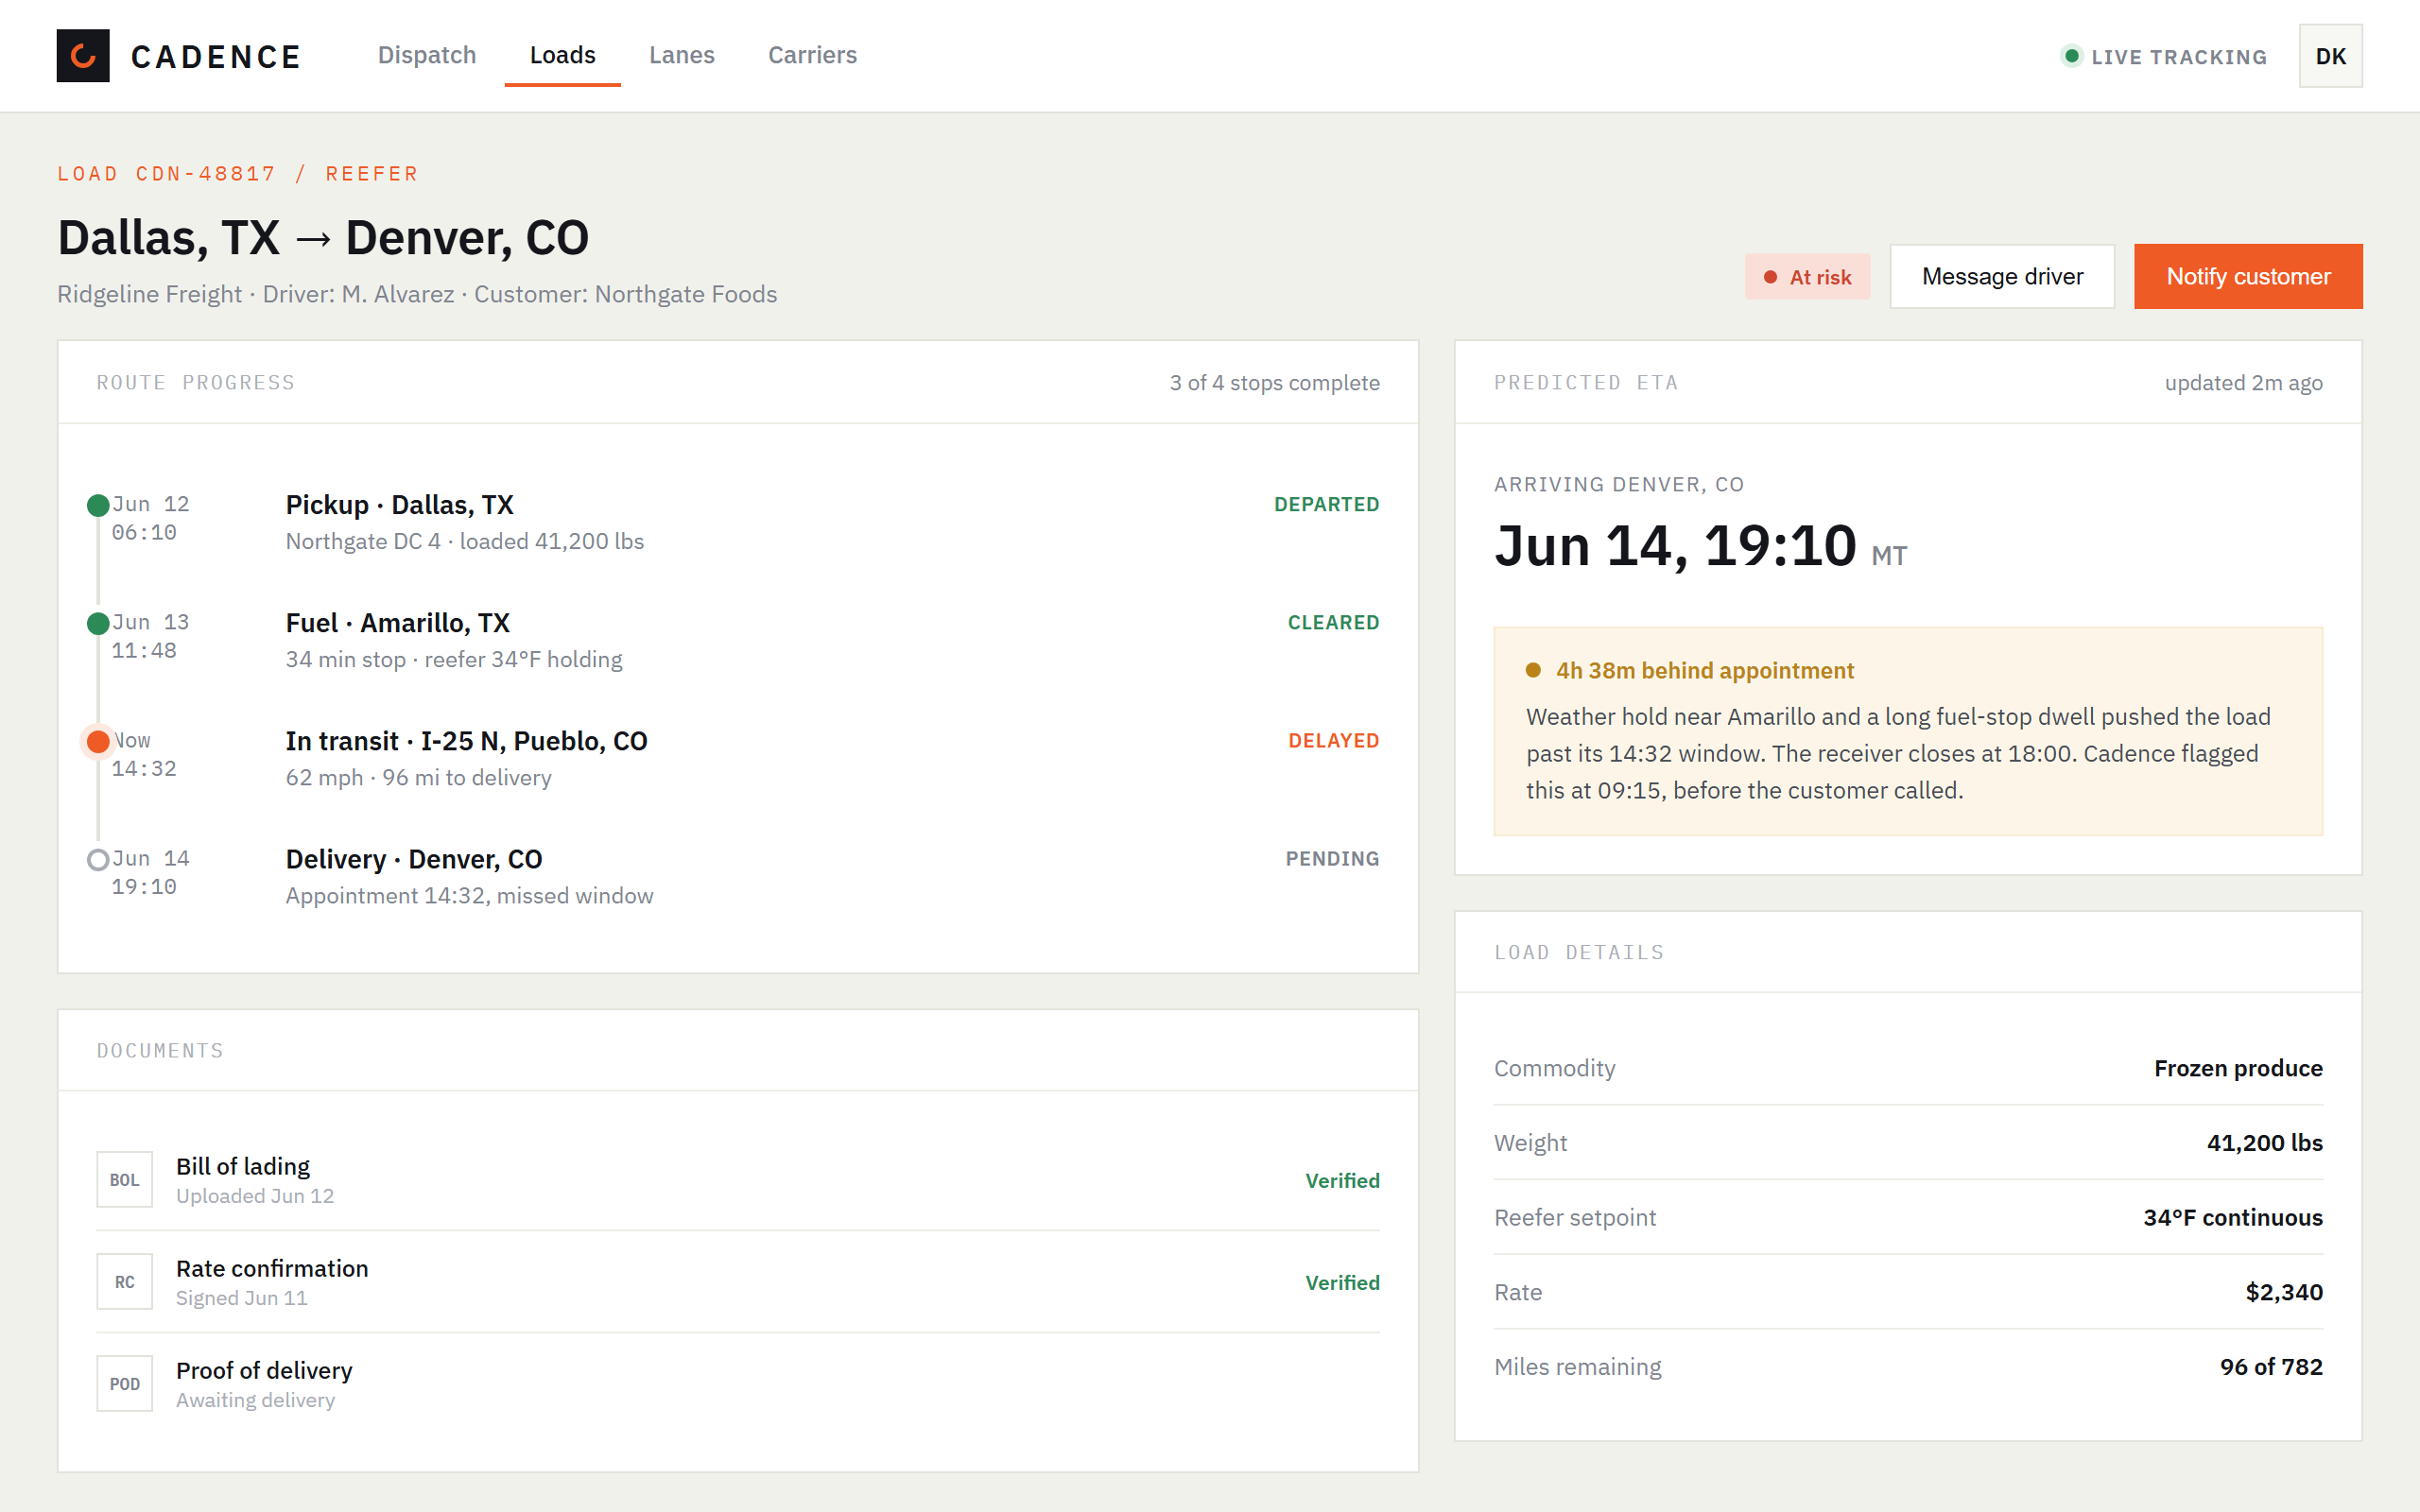Click the LOAD DETAILS section header
The width and height of the screenshot is (2420, 1512).
pyautogui.click(x=1579, y=953)
